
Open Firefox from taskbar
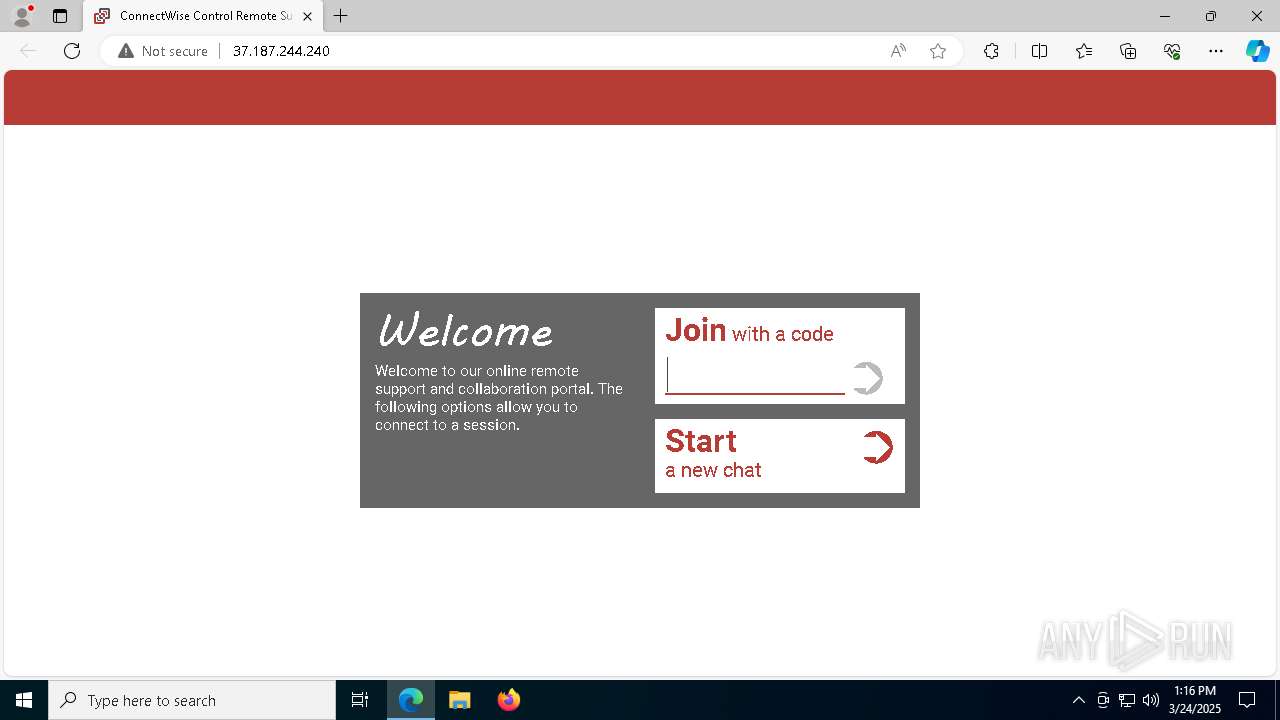click(509, 700)
